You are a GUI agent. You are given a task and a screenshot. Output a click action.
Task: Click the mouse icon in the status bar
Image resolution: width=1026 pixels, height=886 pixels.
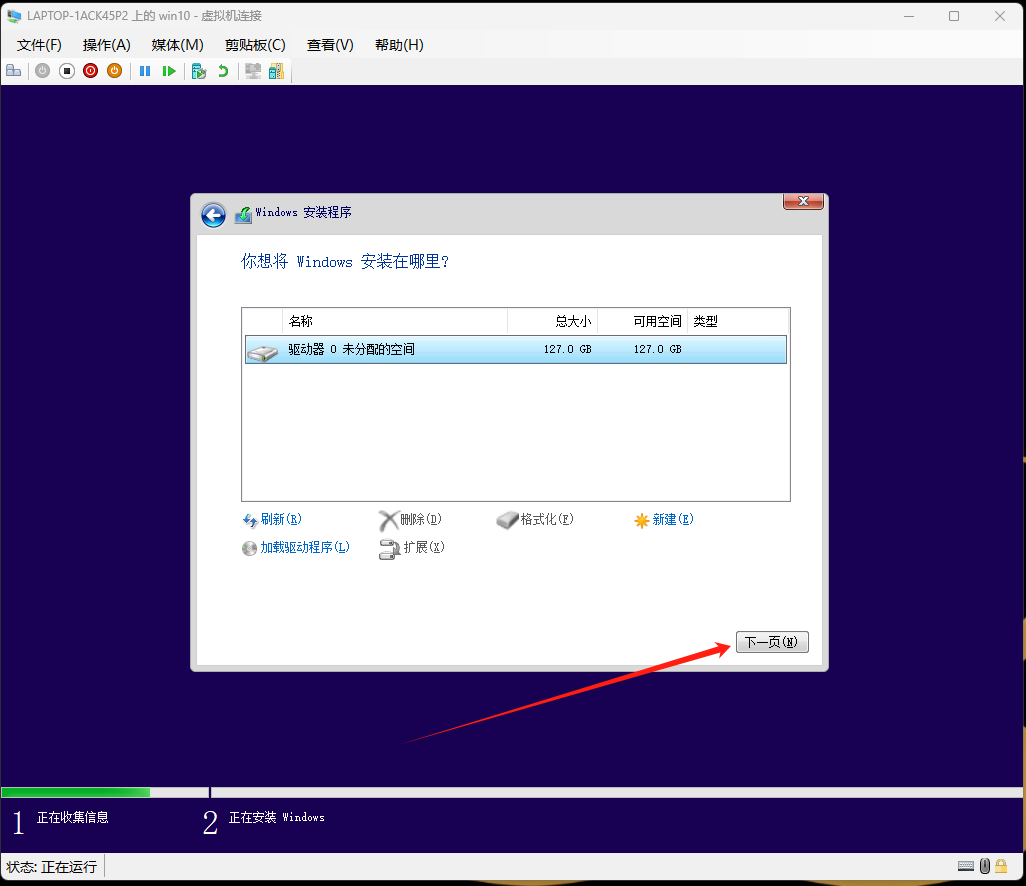point(985,866)
